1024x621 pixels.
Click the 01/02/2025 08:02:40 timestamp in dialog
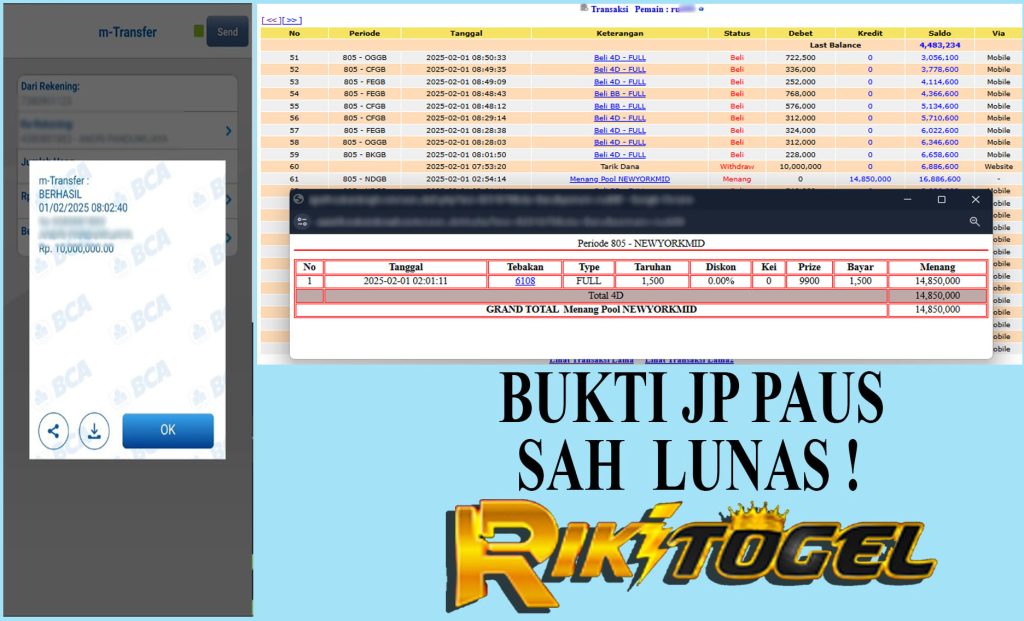coord(83,208)
